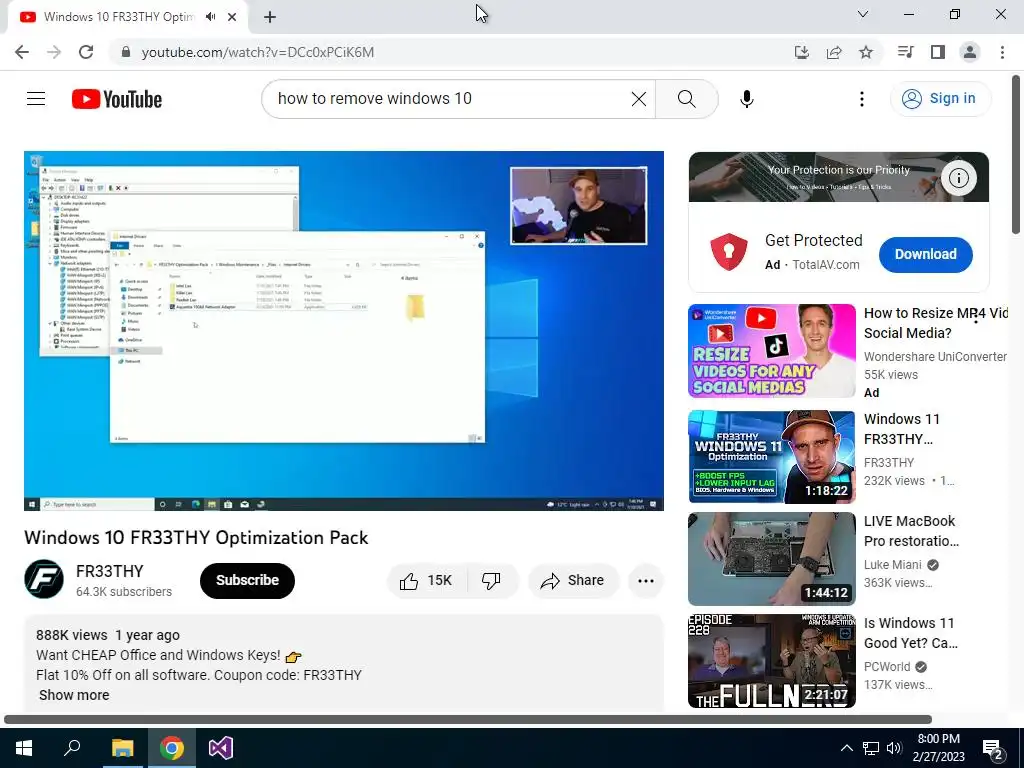Open FR33THY channel name link
This screenshot has width=1024, height=768.
pyautogui.click(x=110, y=571)
